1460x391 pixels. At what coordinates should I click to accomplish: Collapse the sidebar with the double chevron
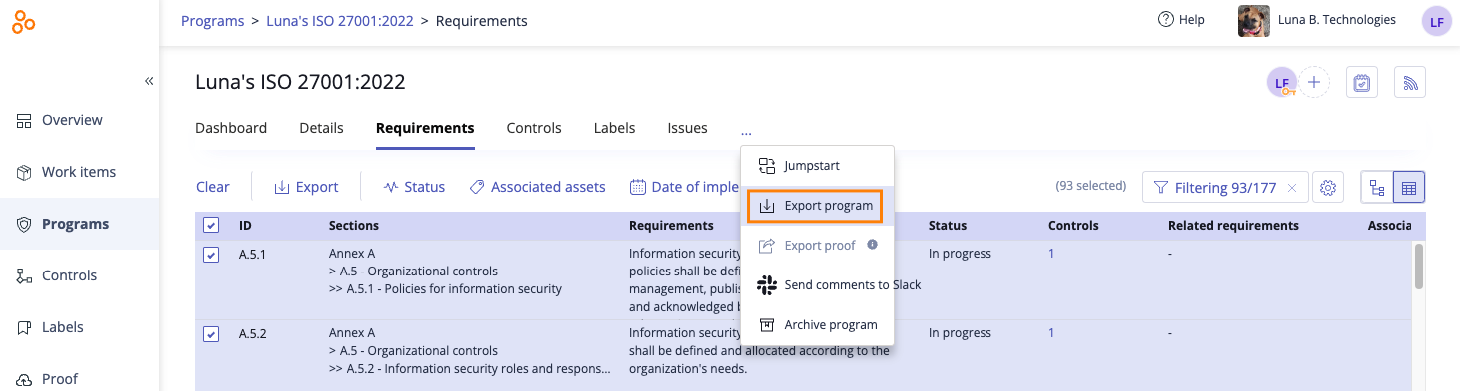(x=149, y=81)
